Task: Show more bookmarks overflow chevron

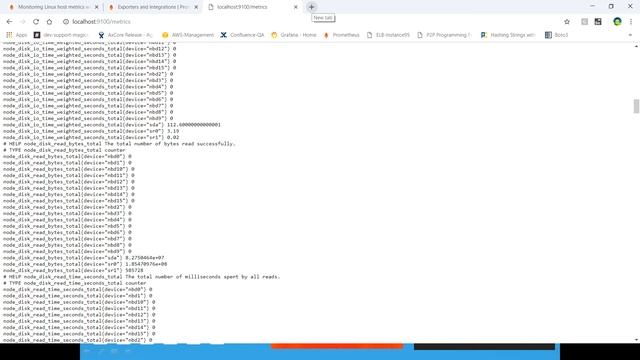Action: pos(630,35)
